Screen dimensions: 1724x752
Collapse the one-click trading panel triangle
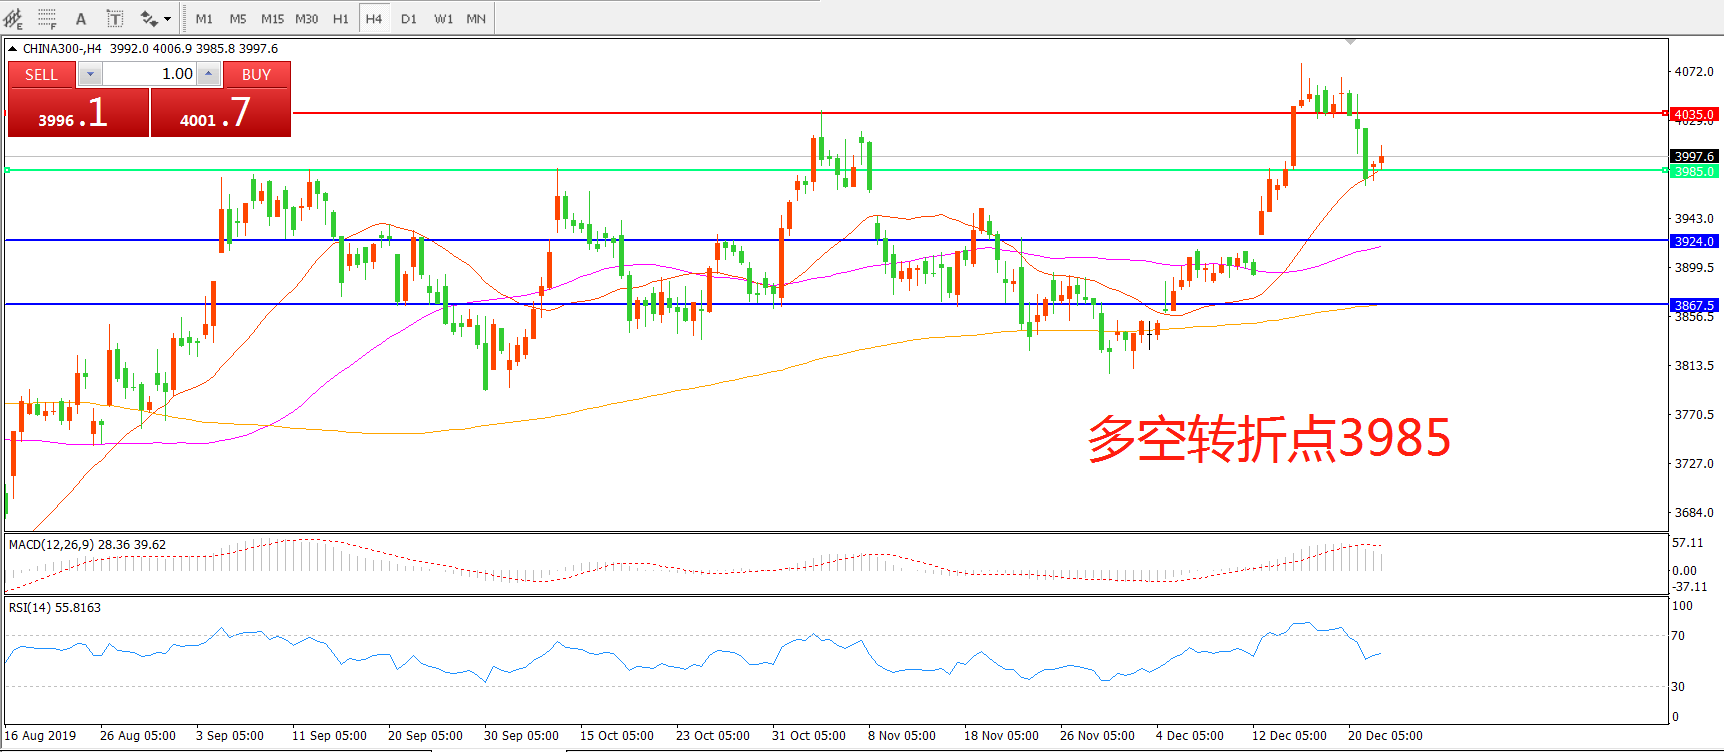click(x=12, y=48)
